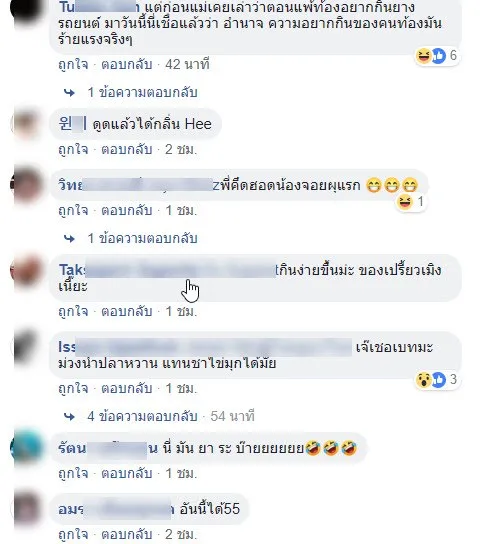Screen dimensions: 493x544
Task: Open reactions on the 42 นาที comment
Action: tap(437, 56)
